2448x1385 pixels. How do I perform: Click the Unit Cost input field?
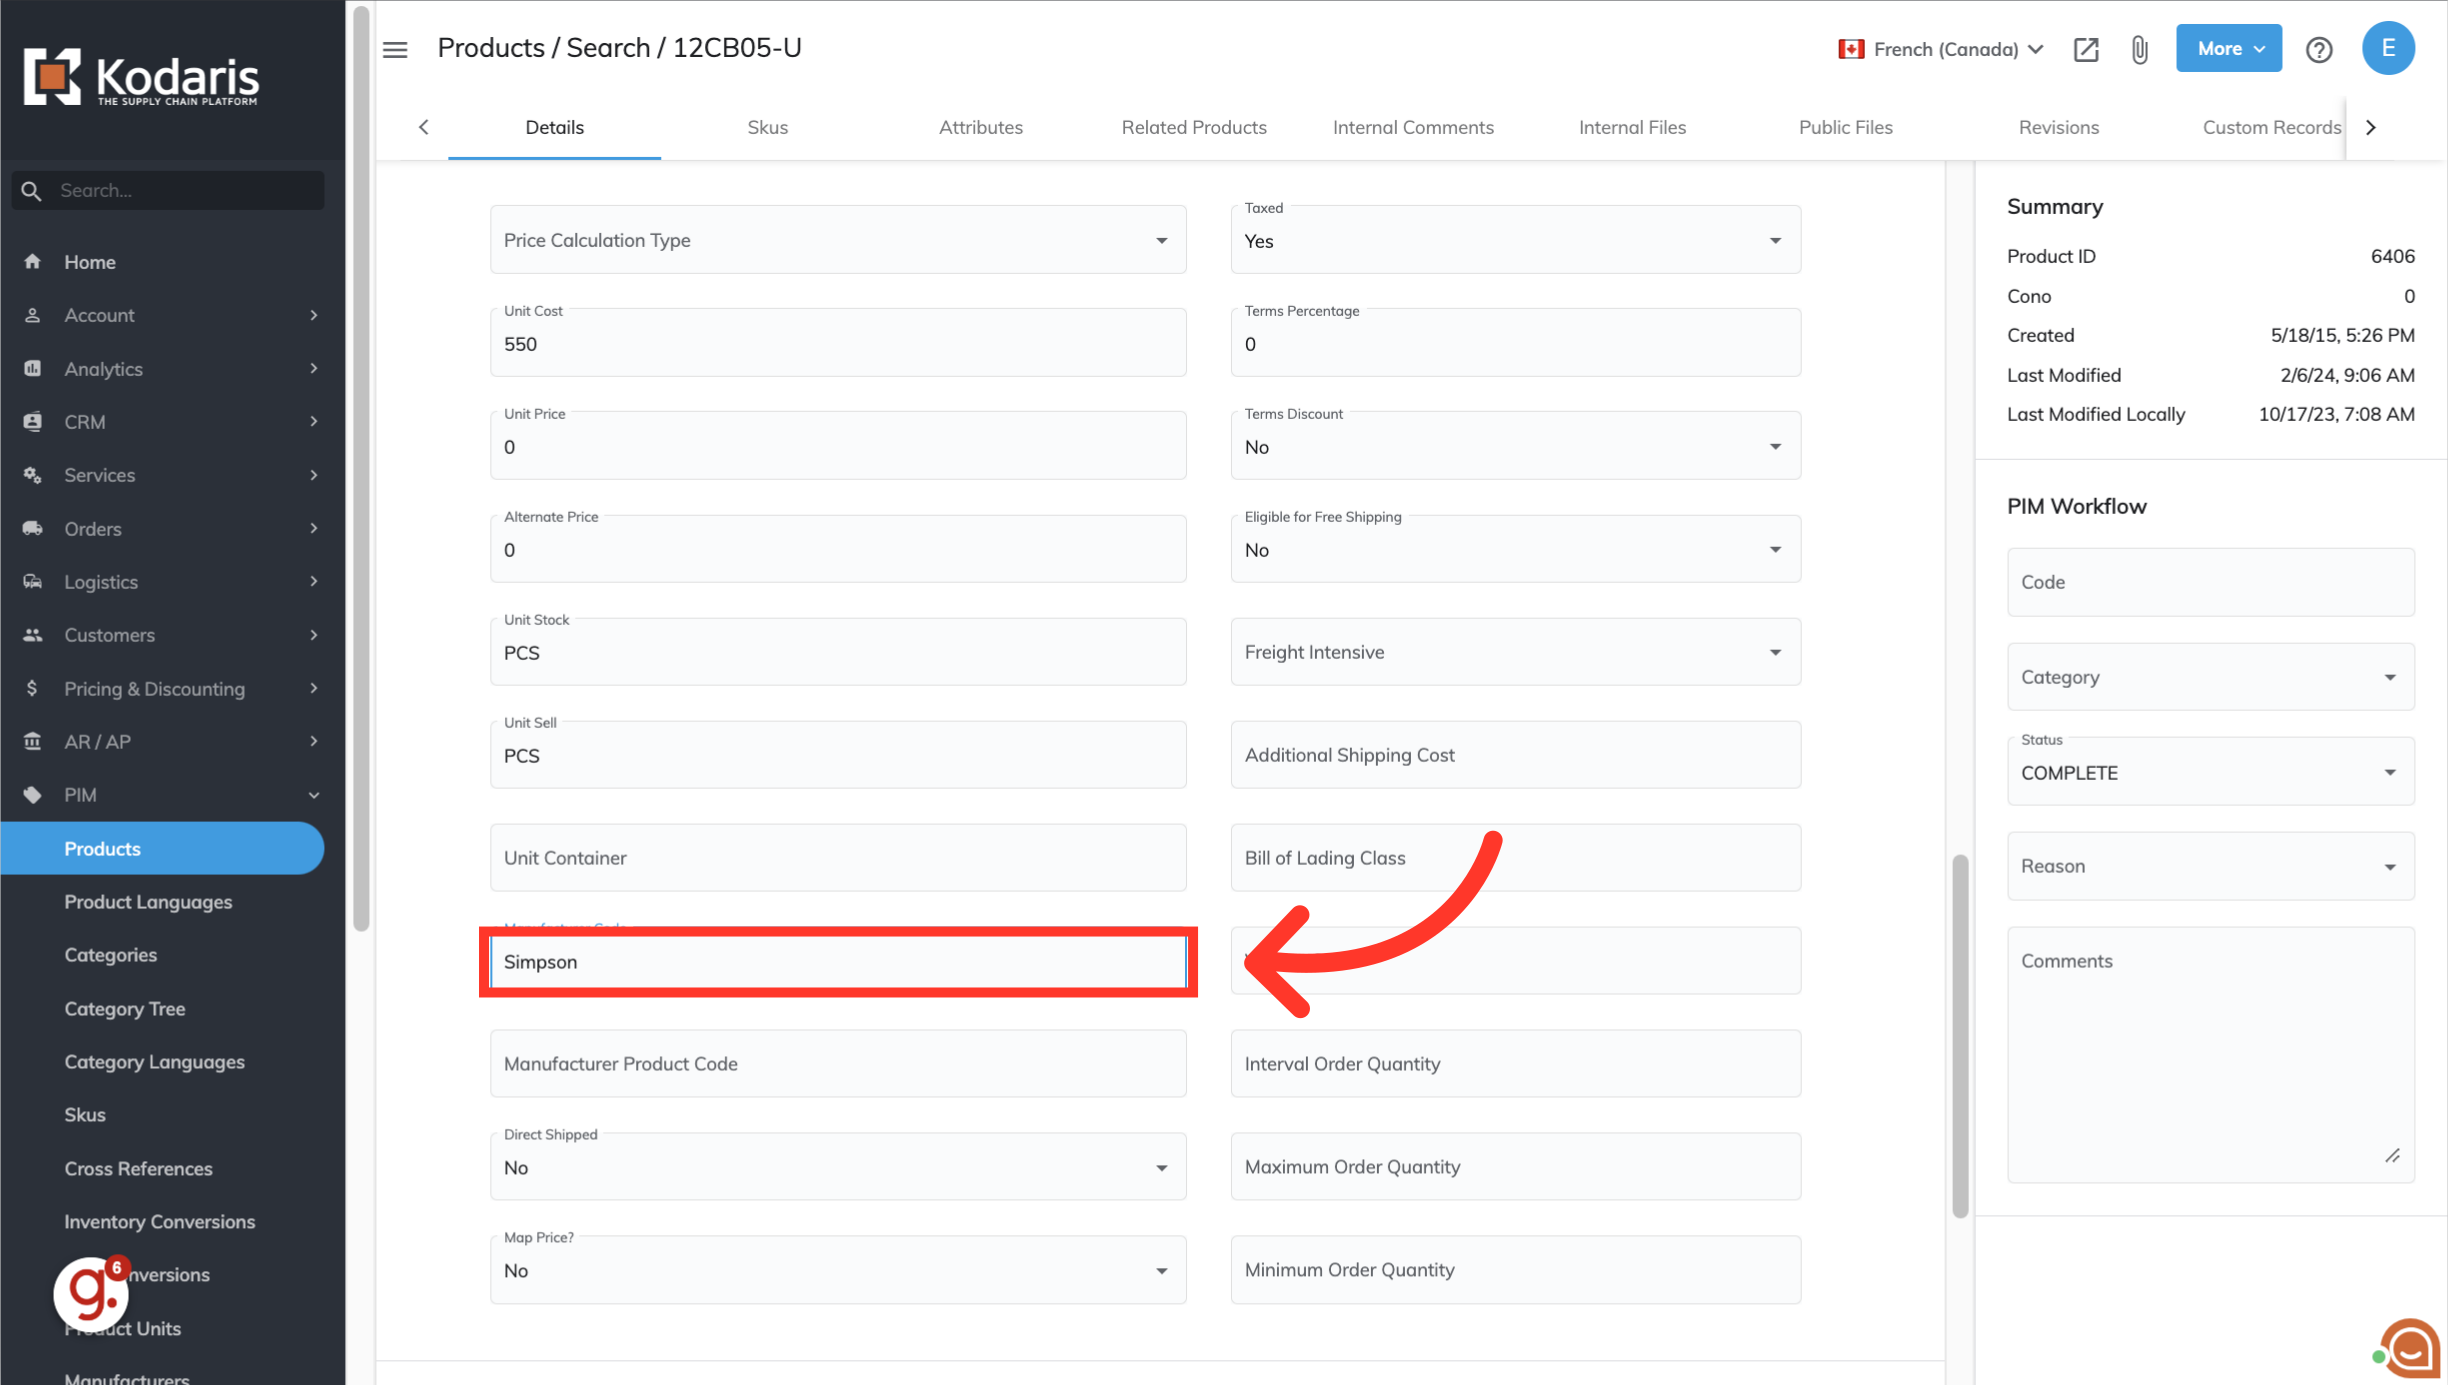pyautogui.click(x=837, y=344)
